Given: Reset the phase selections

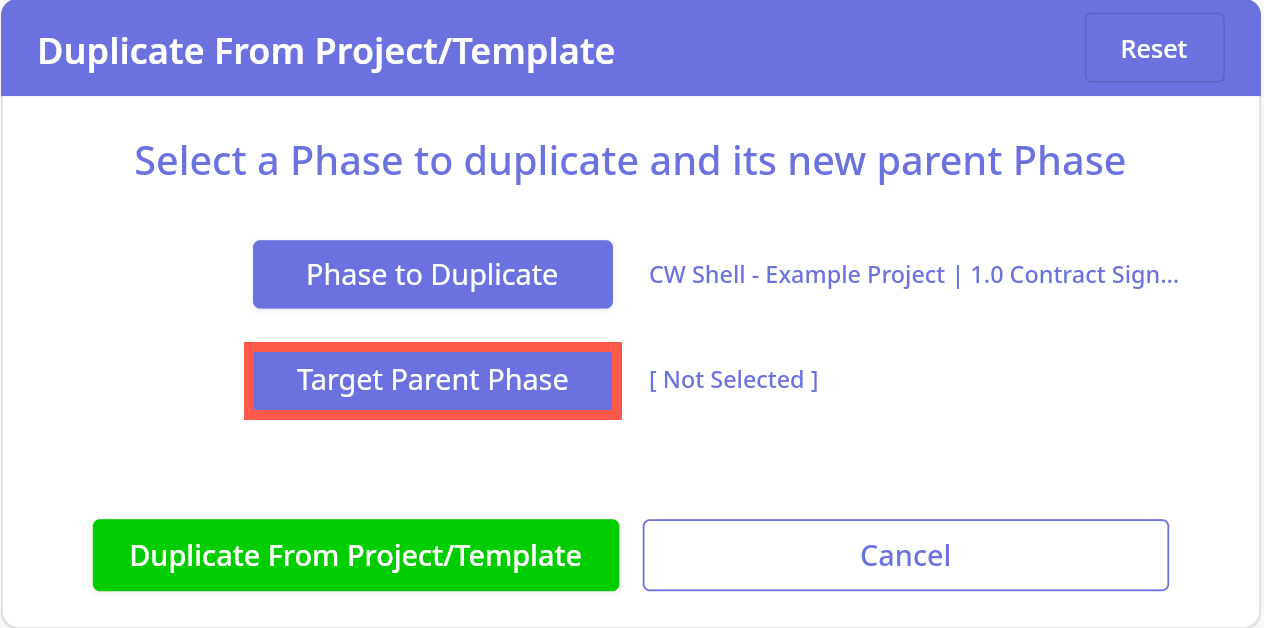Looking at the screenshot, I should tap(1154, 49).
